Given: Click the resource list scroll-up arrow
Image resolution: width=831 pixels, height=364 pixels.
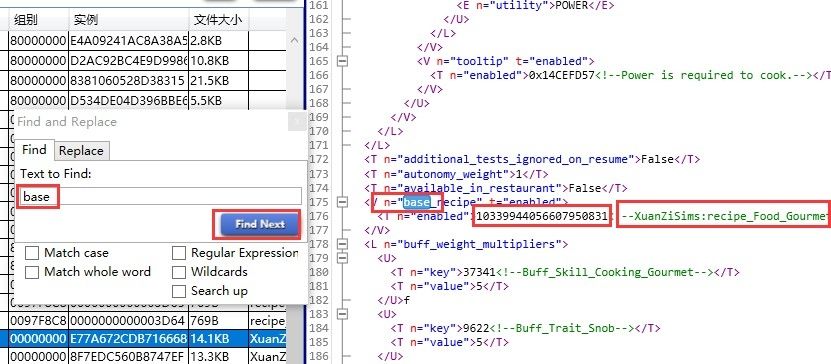Looking at the screenshot, I should coord(295,41).
